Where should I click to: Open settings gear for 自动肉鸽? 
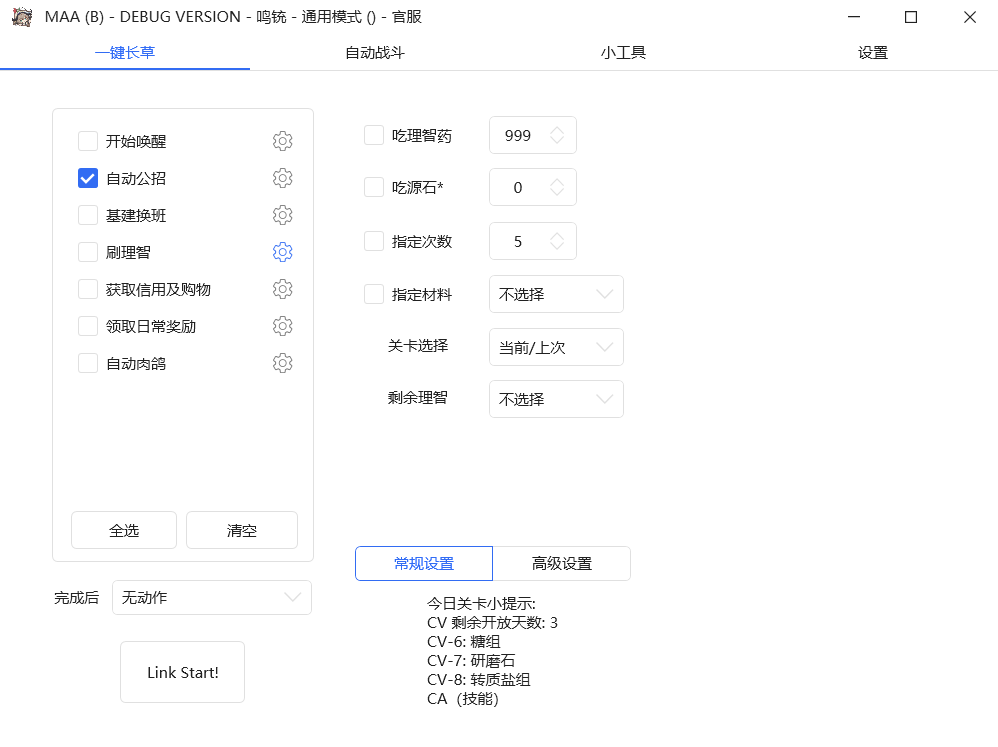coord(282,363)
